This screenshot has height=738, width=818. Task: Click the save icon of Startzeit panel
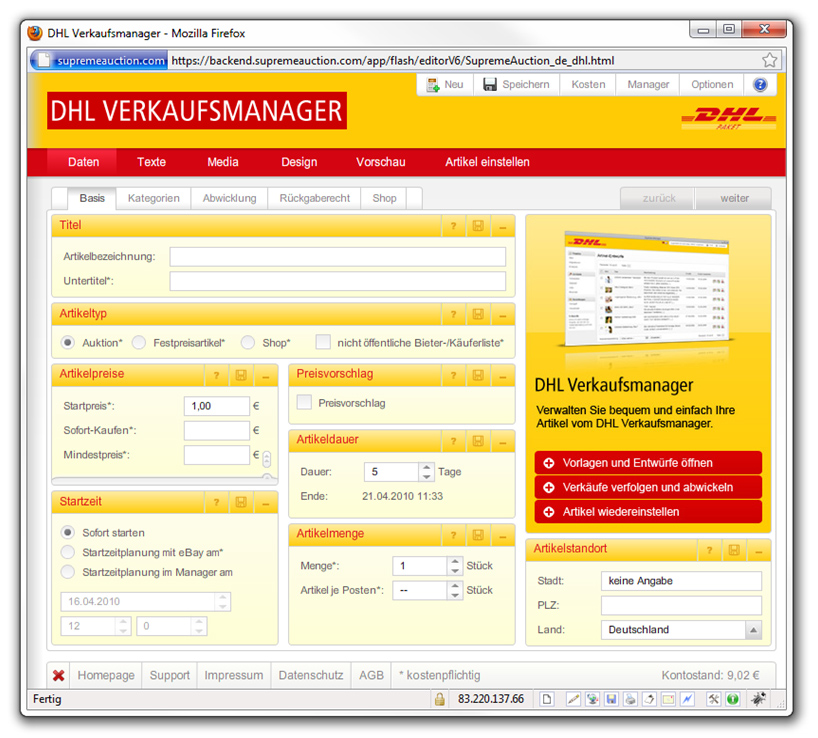tap(241, 503)
